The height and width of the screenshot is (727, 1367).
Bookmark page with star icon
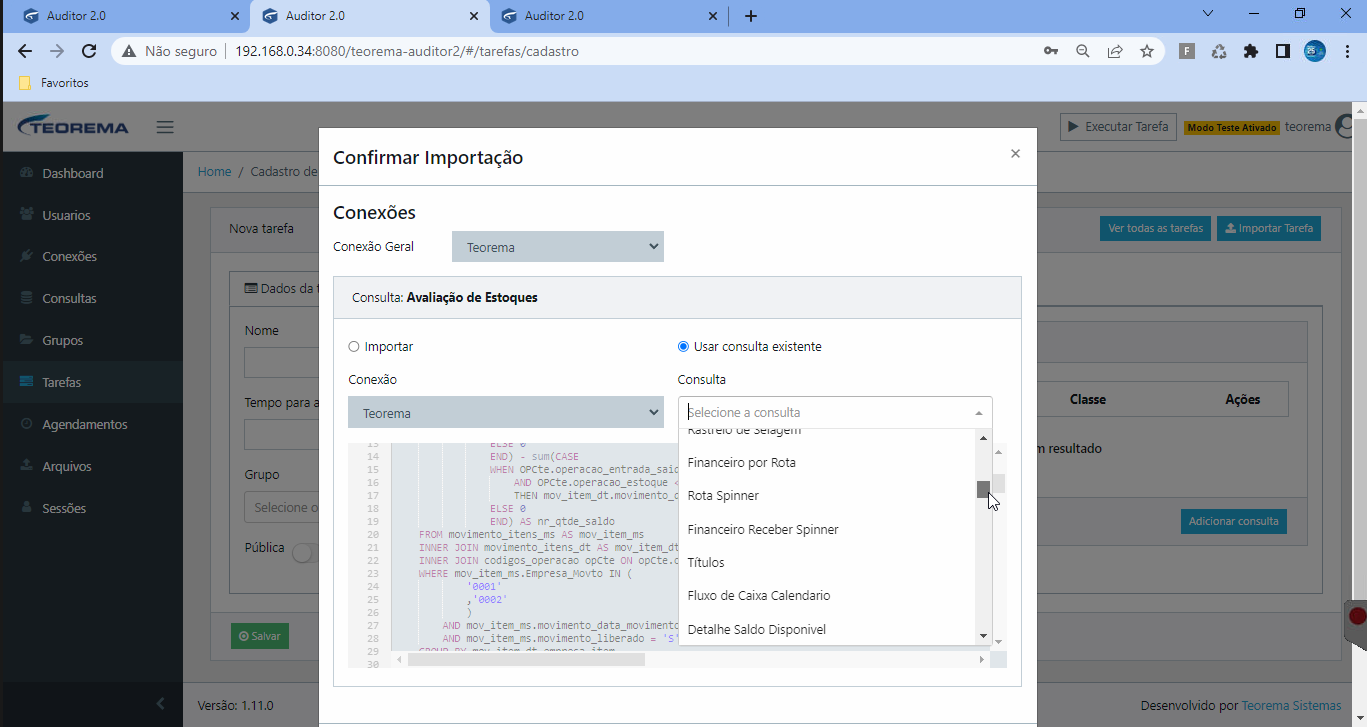point(1147,51)
